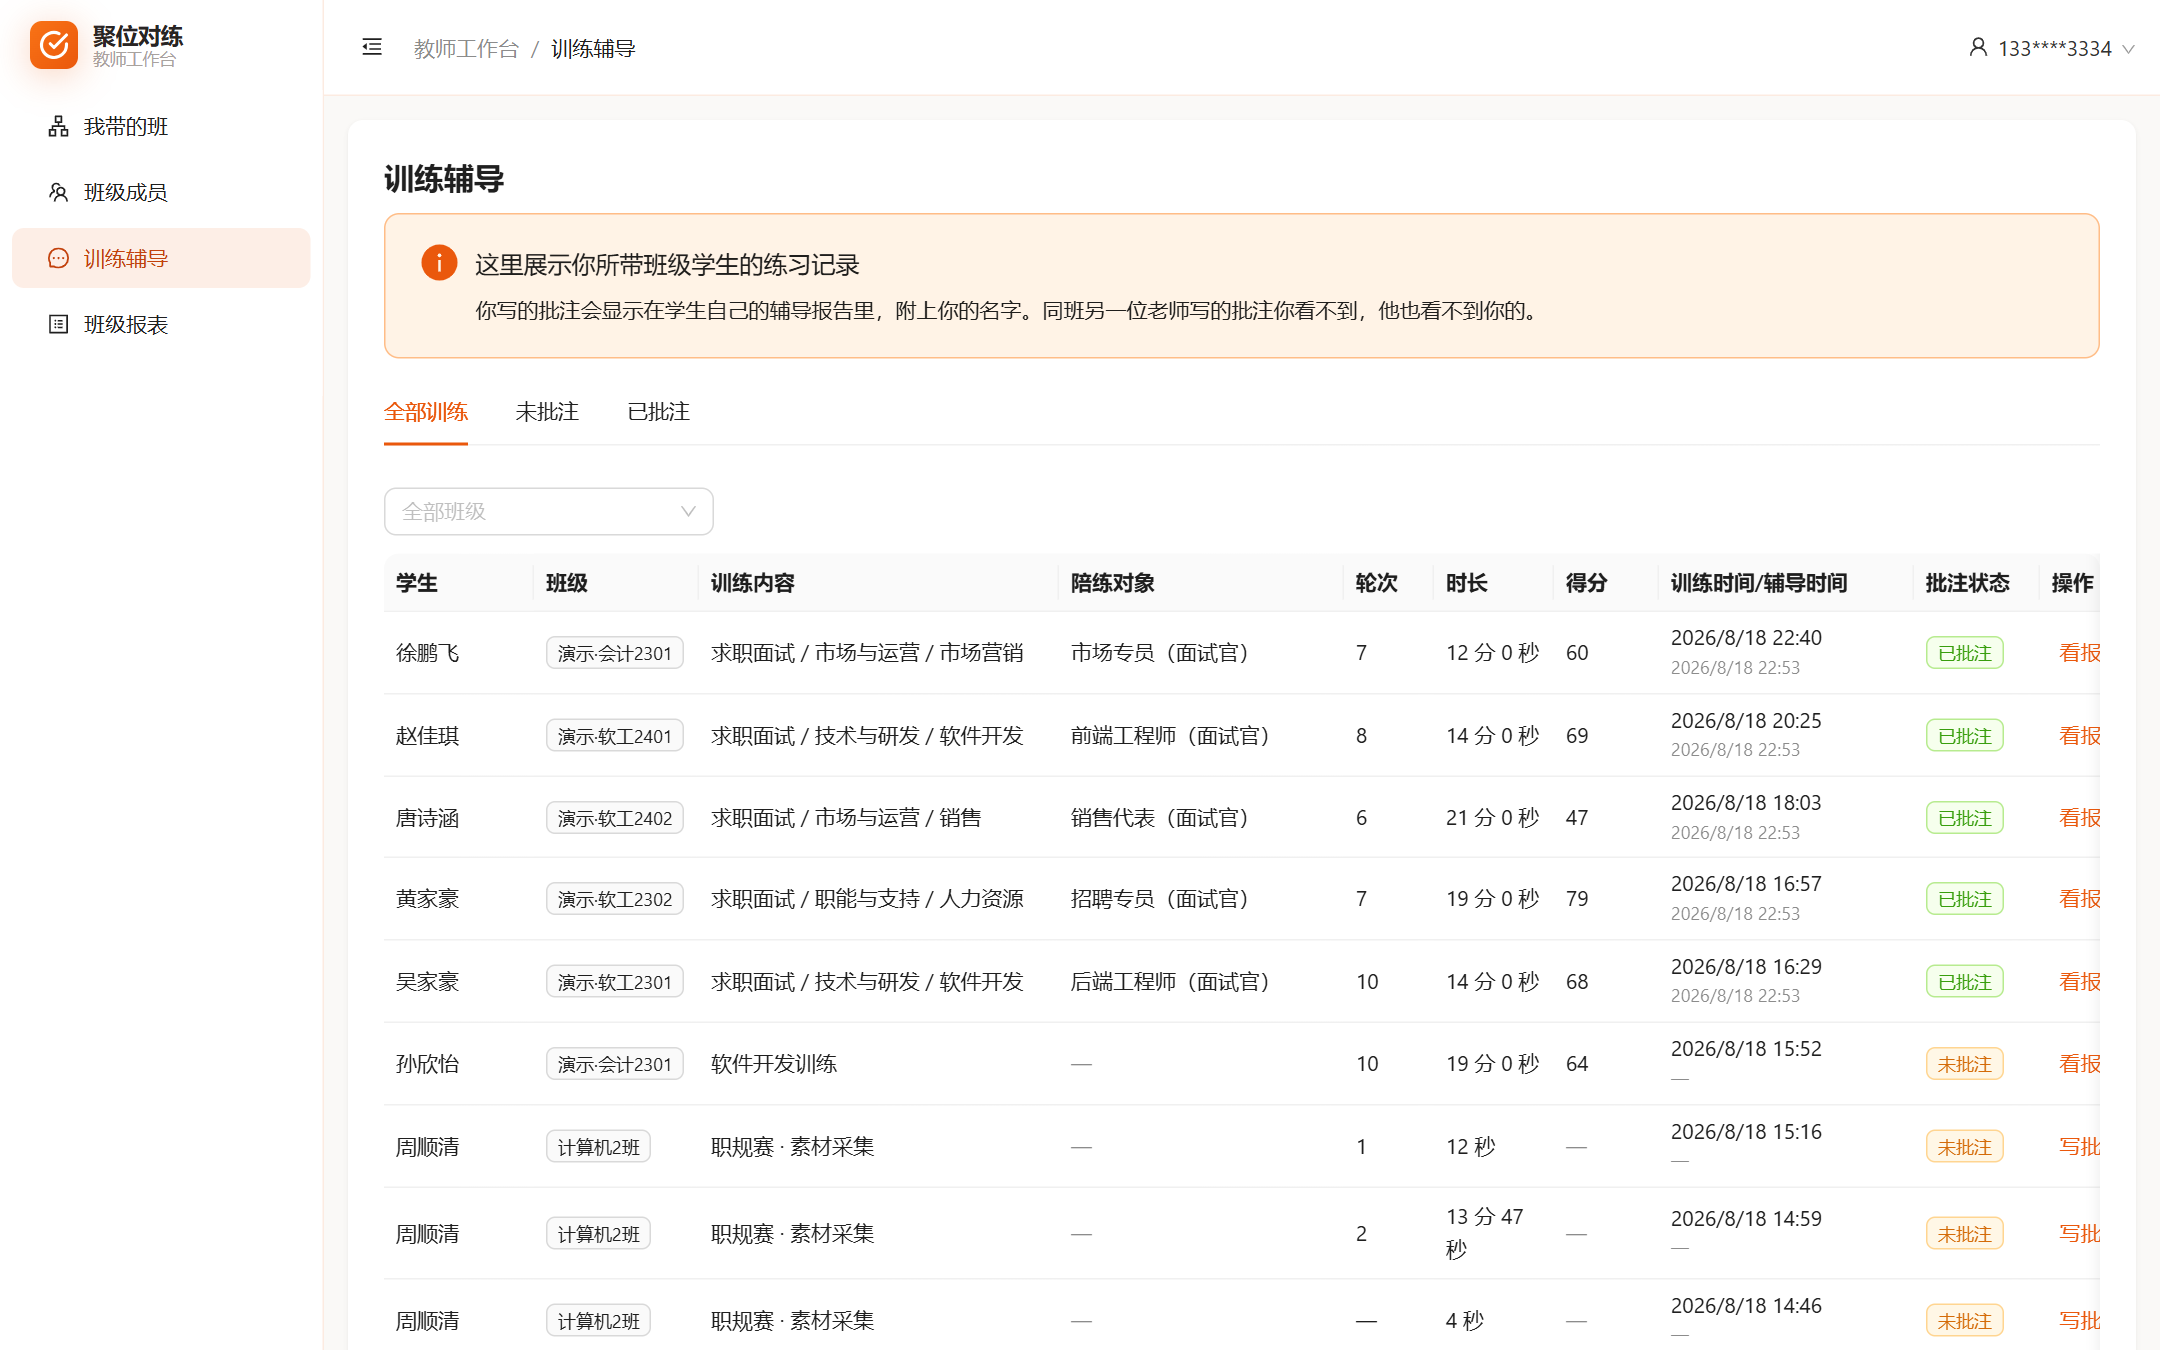Click the 未批注 status tag in 孙欣怡's row
This screenshot has height=1350, width=2160.
pos(1965,1064)
